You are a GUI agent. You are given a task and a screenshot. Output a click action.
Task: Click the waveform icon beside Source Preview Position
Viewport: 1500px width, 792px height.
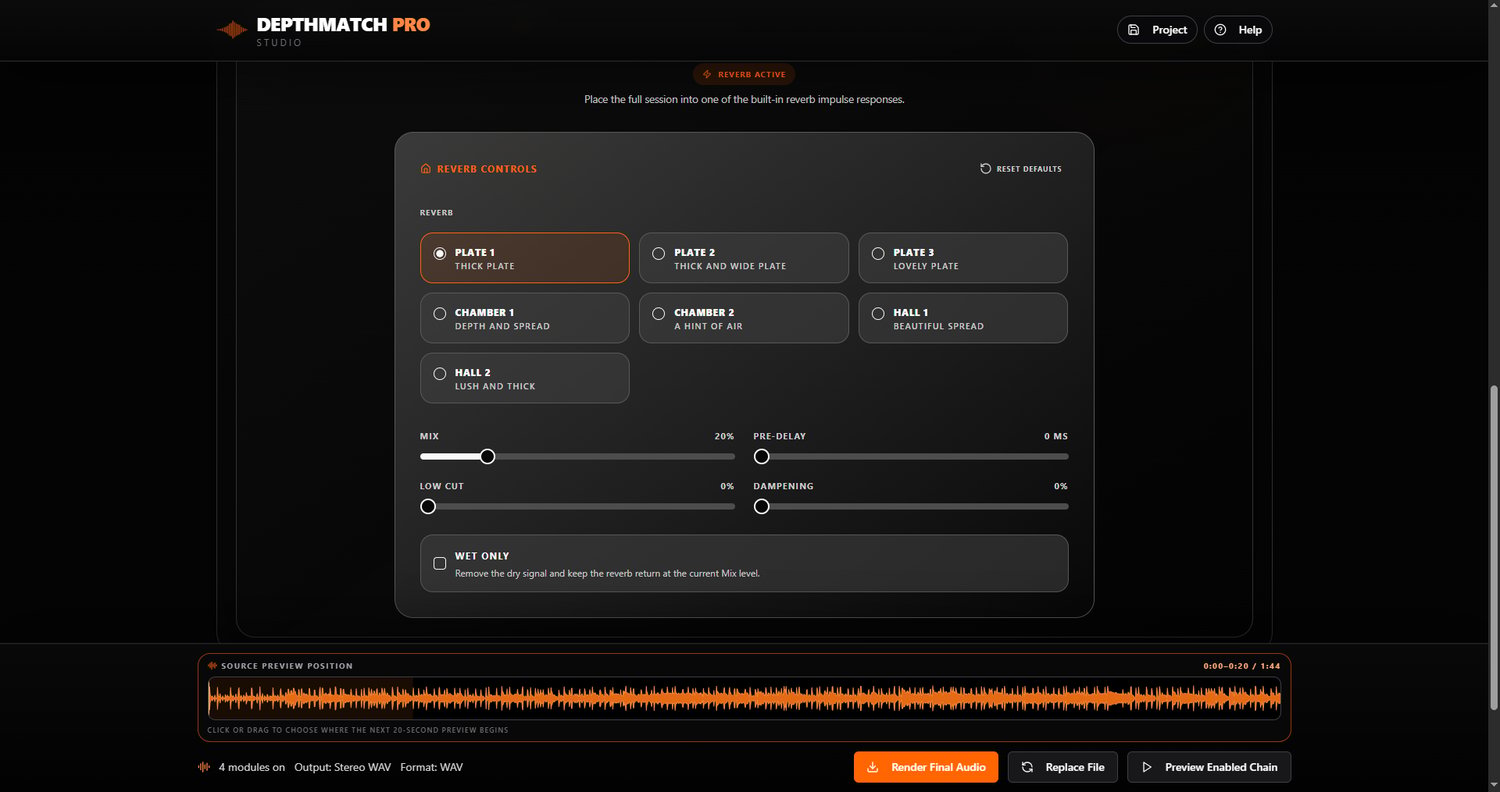pyautogui.click(x=212, y=666)
